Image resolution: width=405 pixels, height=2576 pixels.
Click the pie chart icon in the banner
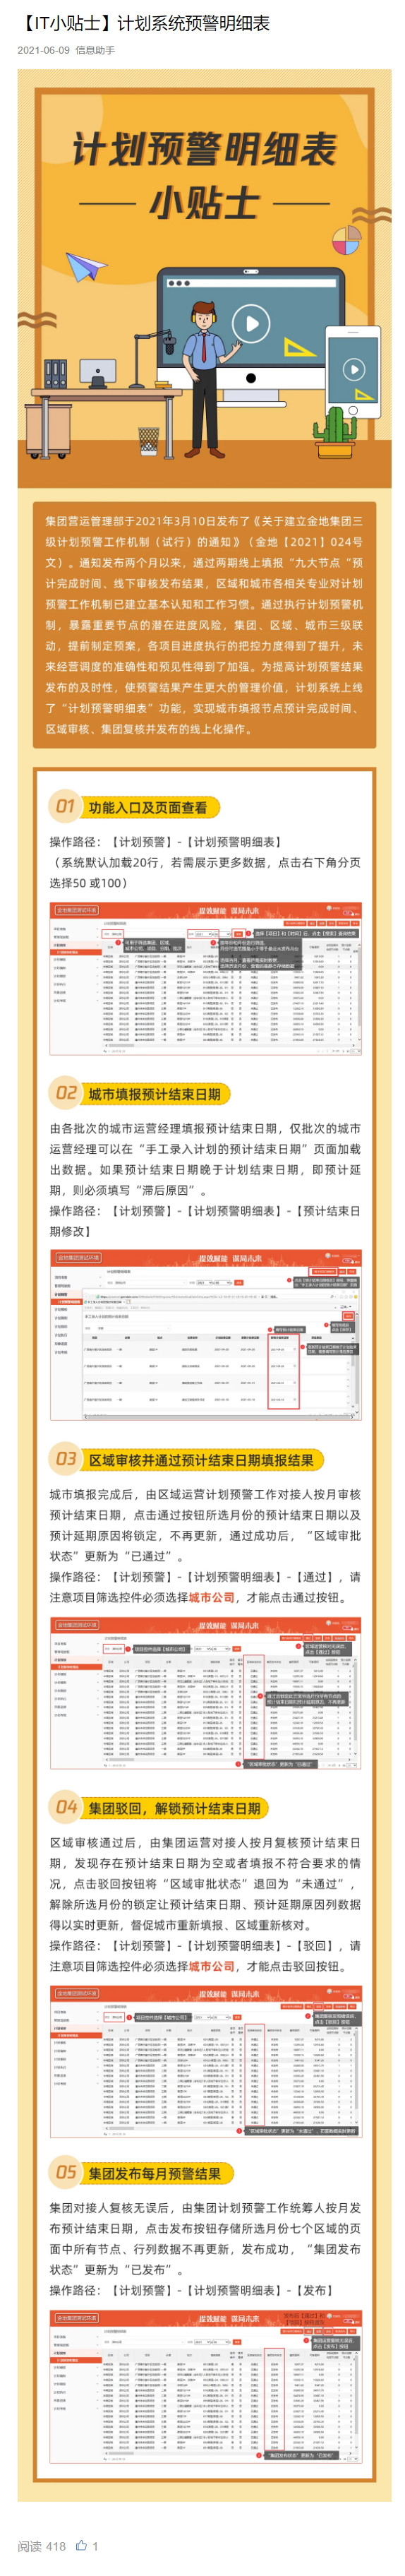(x=346, y=240)
